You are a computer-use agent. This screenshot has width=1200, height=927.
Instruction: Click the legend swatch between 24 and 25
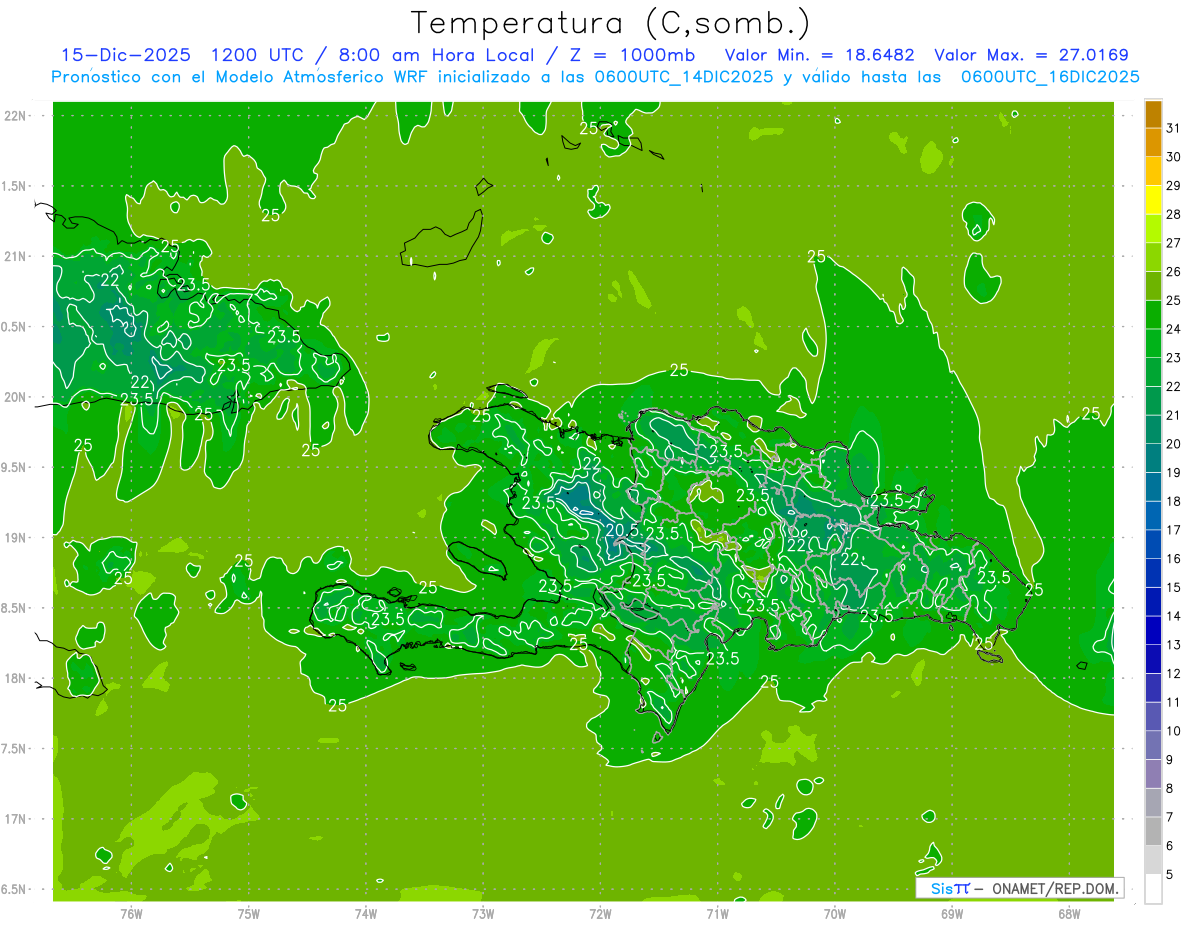1154,316
